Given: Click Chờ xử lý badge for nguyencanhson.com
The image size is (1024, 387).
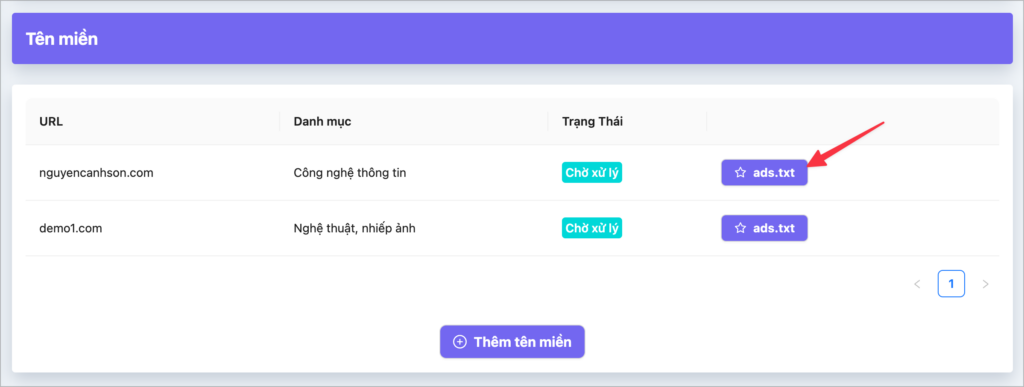Looking at the screenshot, I should (592, 173).
